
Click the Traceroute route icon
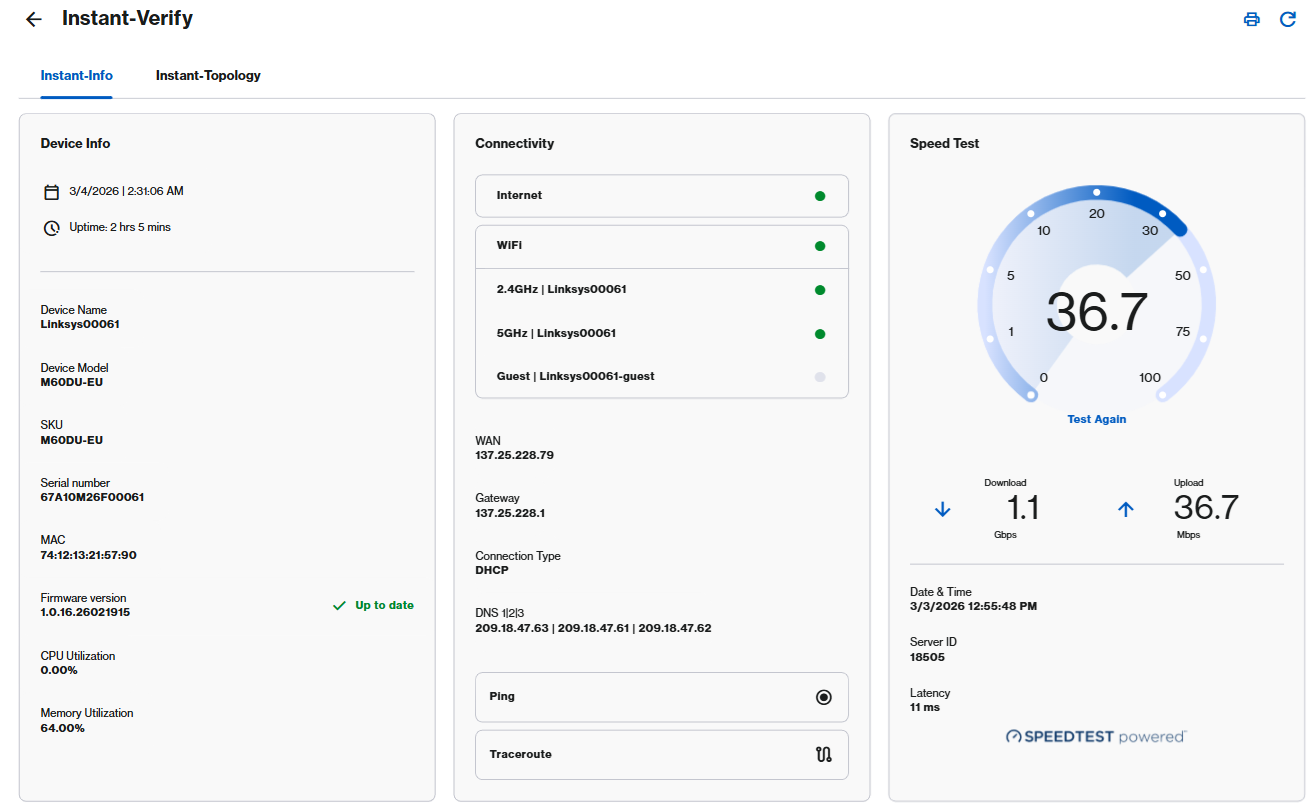coord(823,754)
